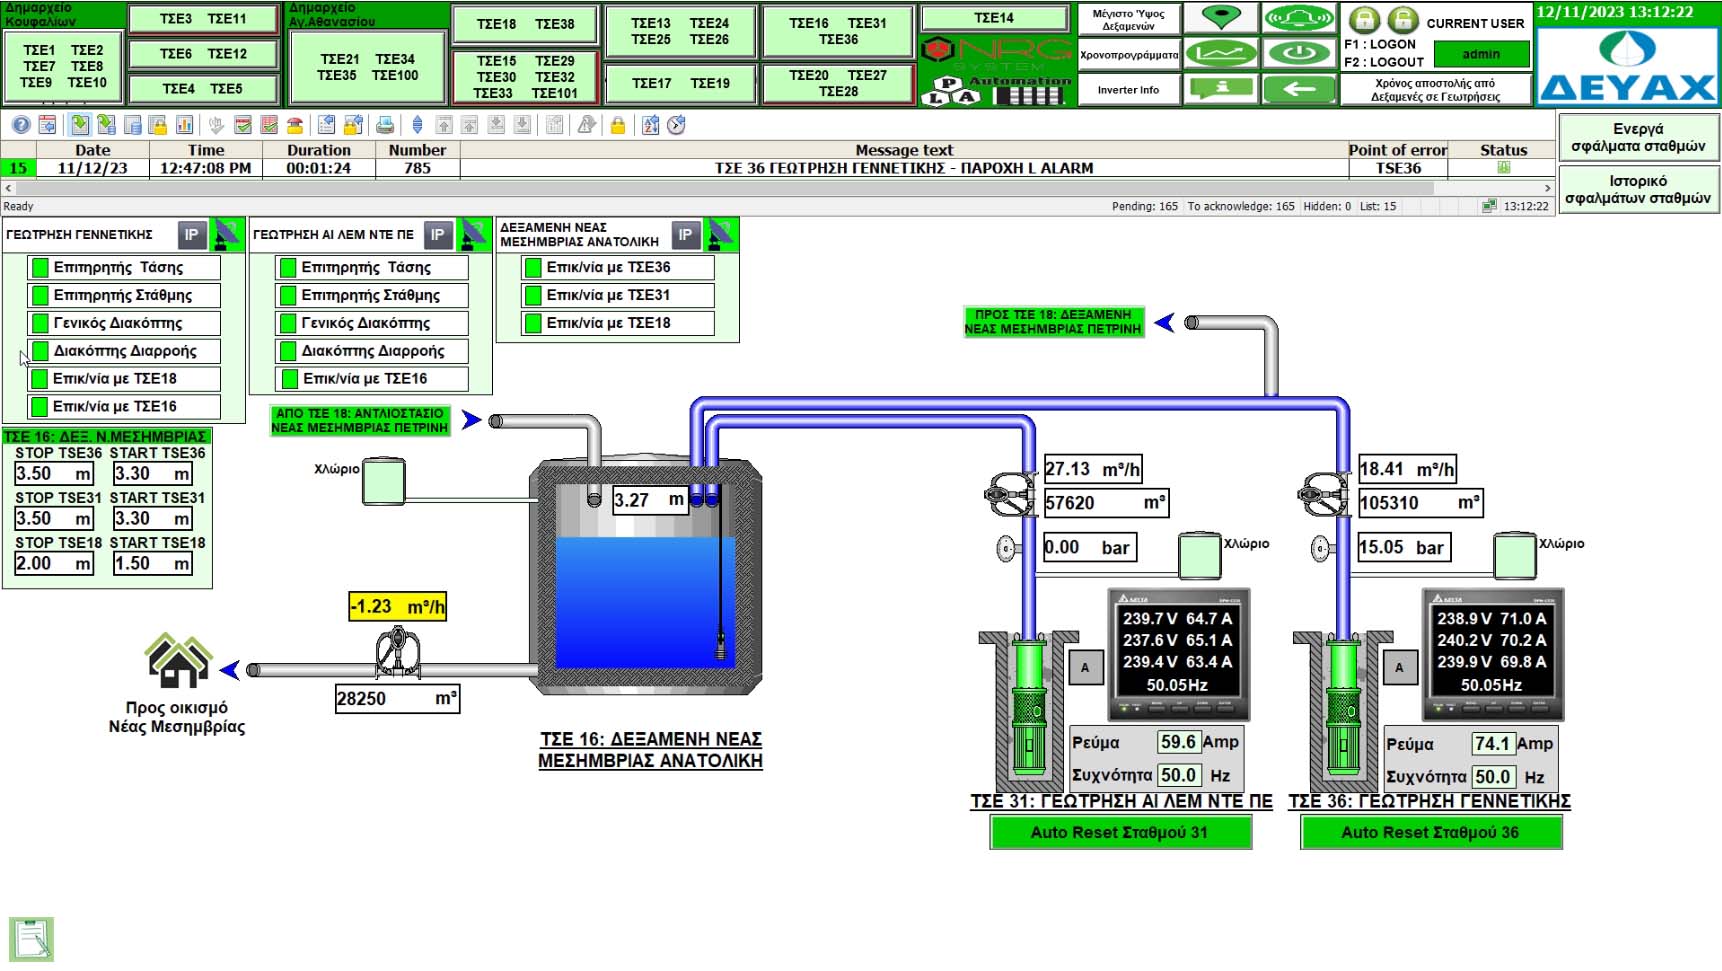Image resolution: width=1722 pixels, height=971 pixels.
Task: Click the green back arrow button
Action: point(1299,89)
